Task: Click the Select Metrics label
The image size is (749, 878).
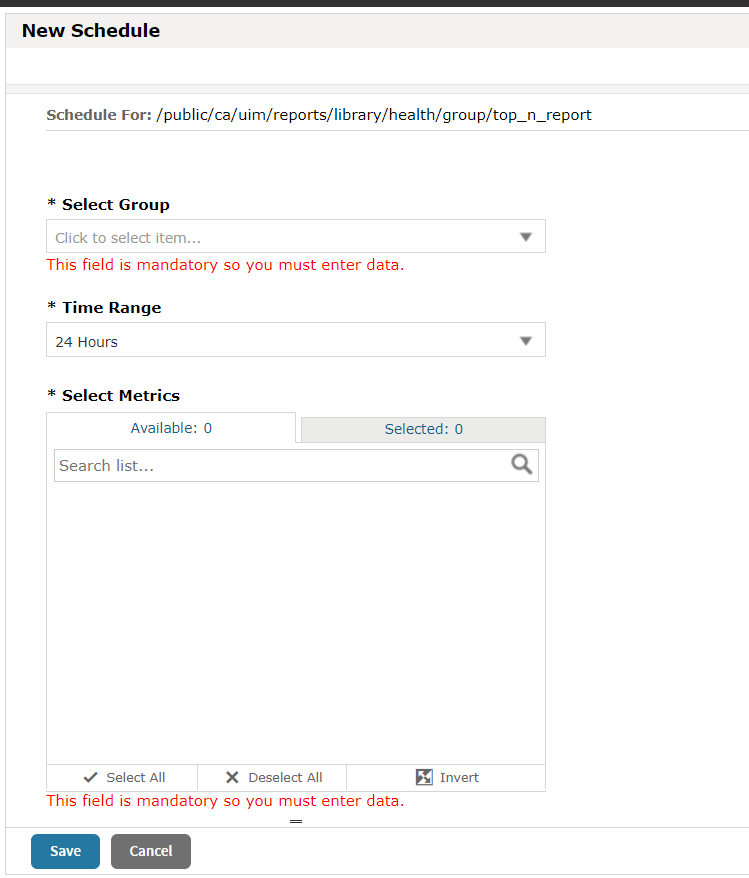Action: tap(114, 395)
